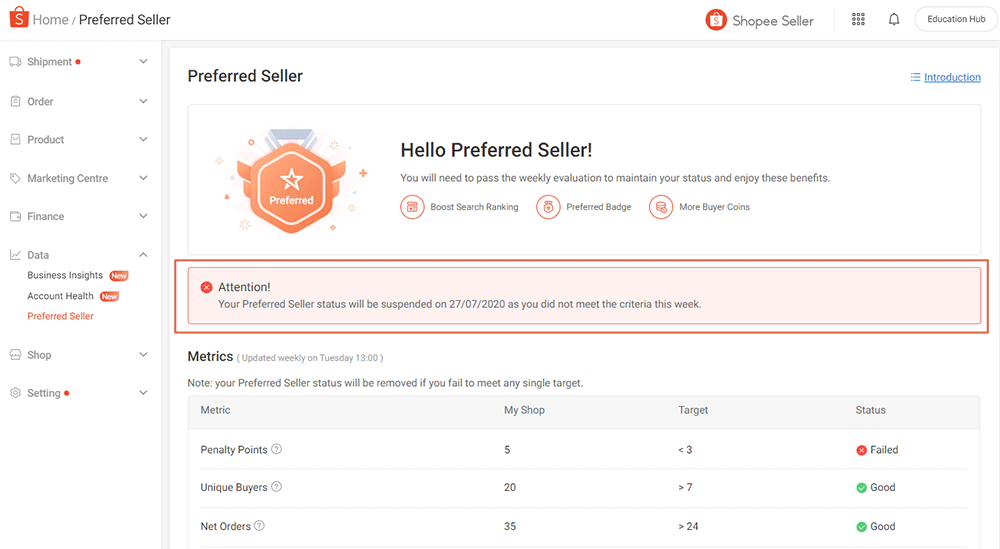The image size is (1000, 549).
Task: Open the notifications bell
Action: click(x=894, y=19)
